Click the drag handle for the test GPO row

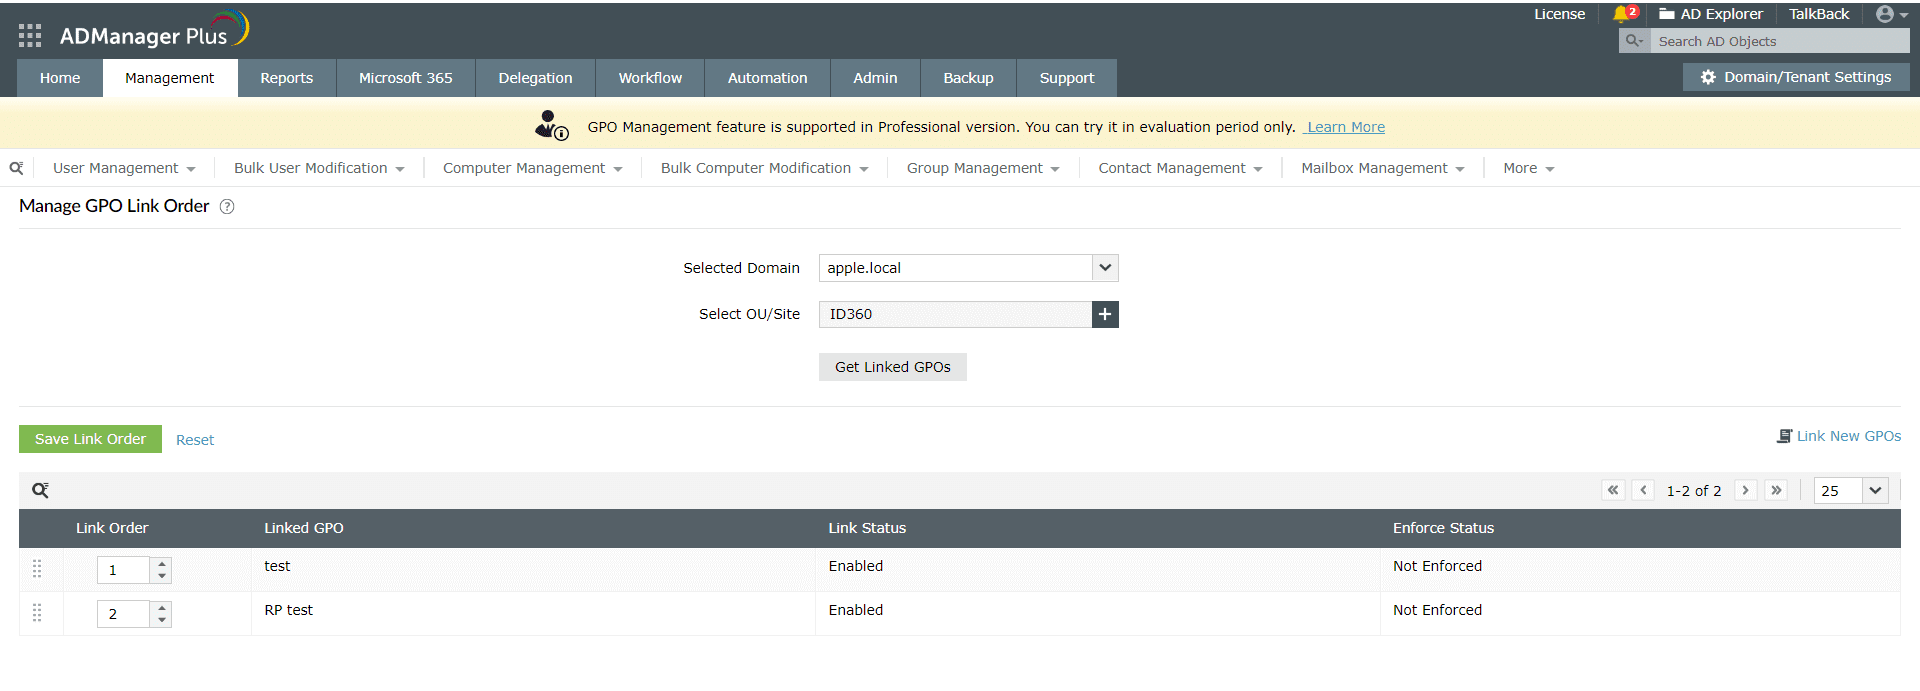(37, 568)
